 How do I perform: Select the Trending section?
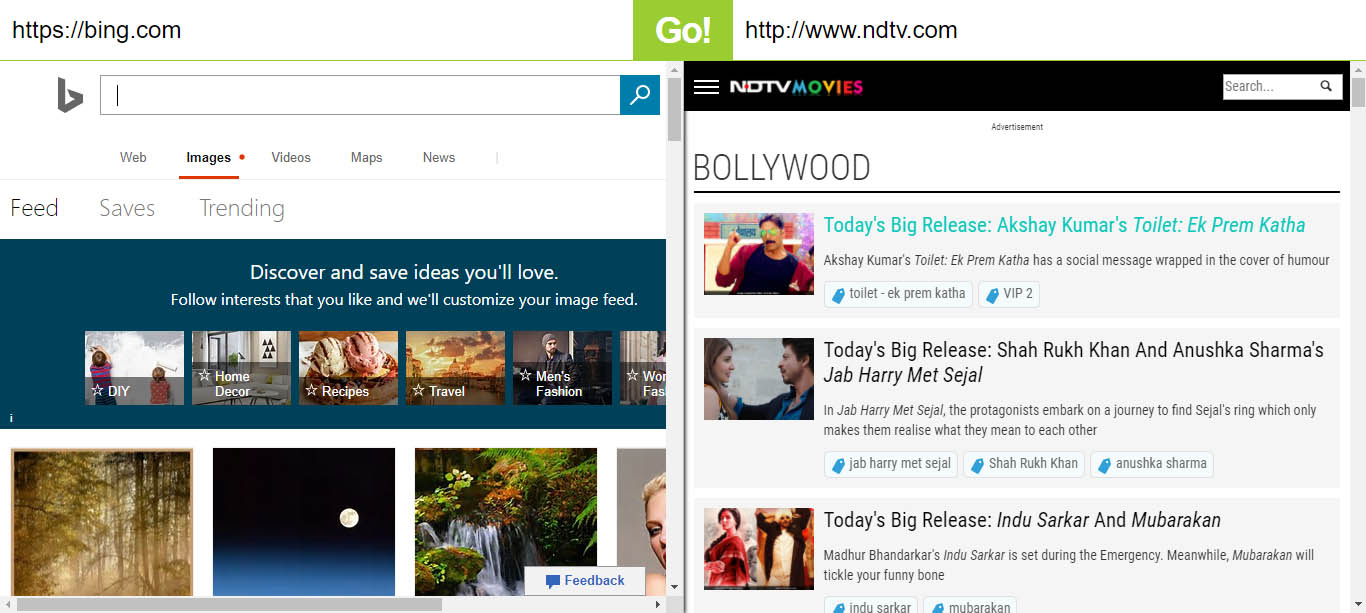[242, 208]
